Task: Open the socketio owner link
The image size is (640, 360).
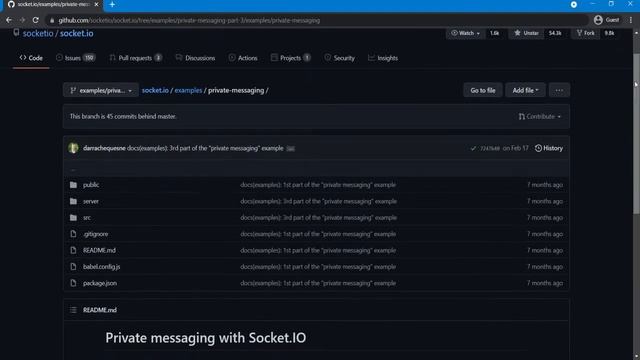Action: point(38,33)
